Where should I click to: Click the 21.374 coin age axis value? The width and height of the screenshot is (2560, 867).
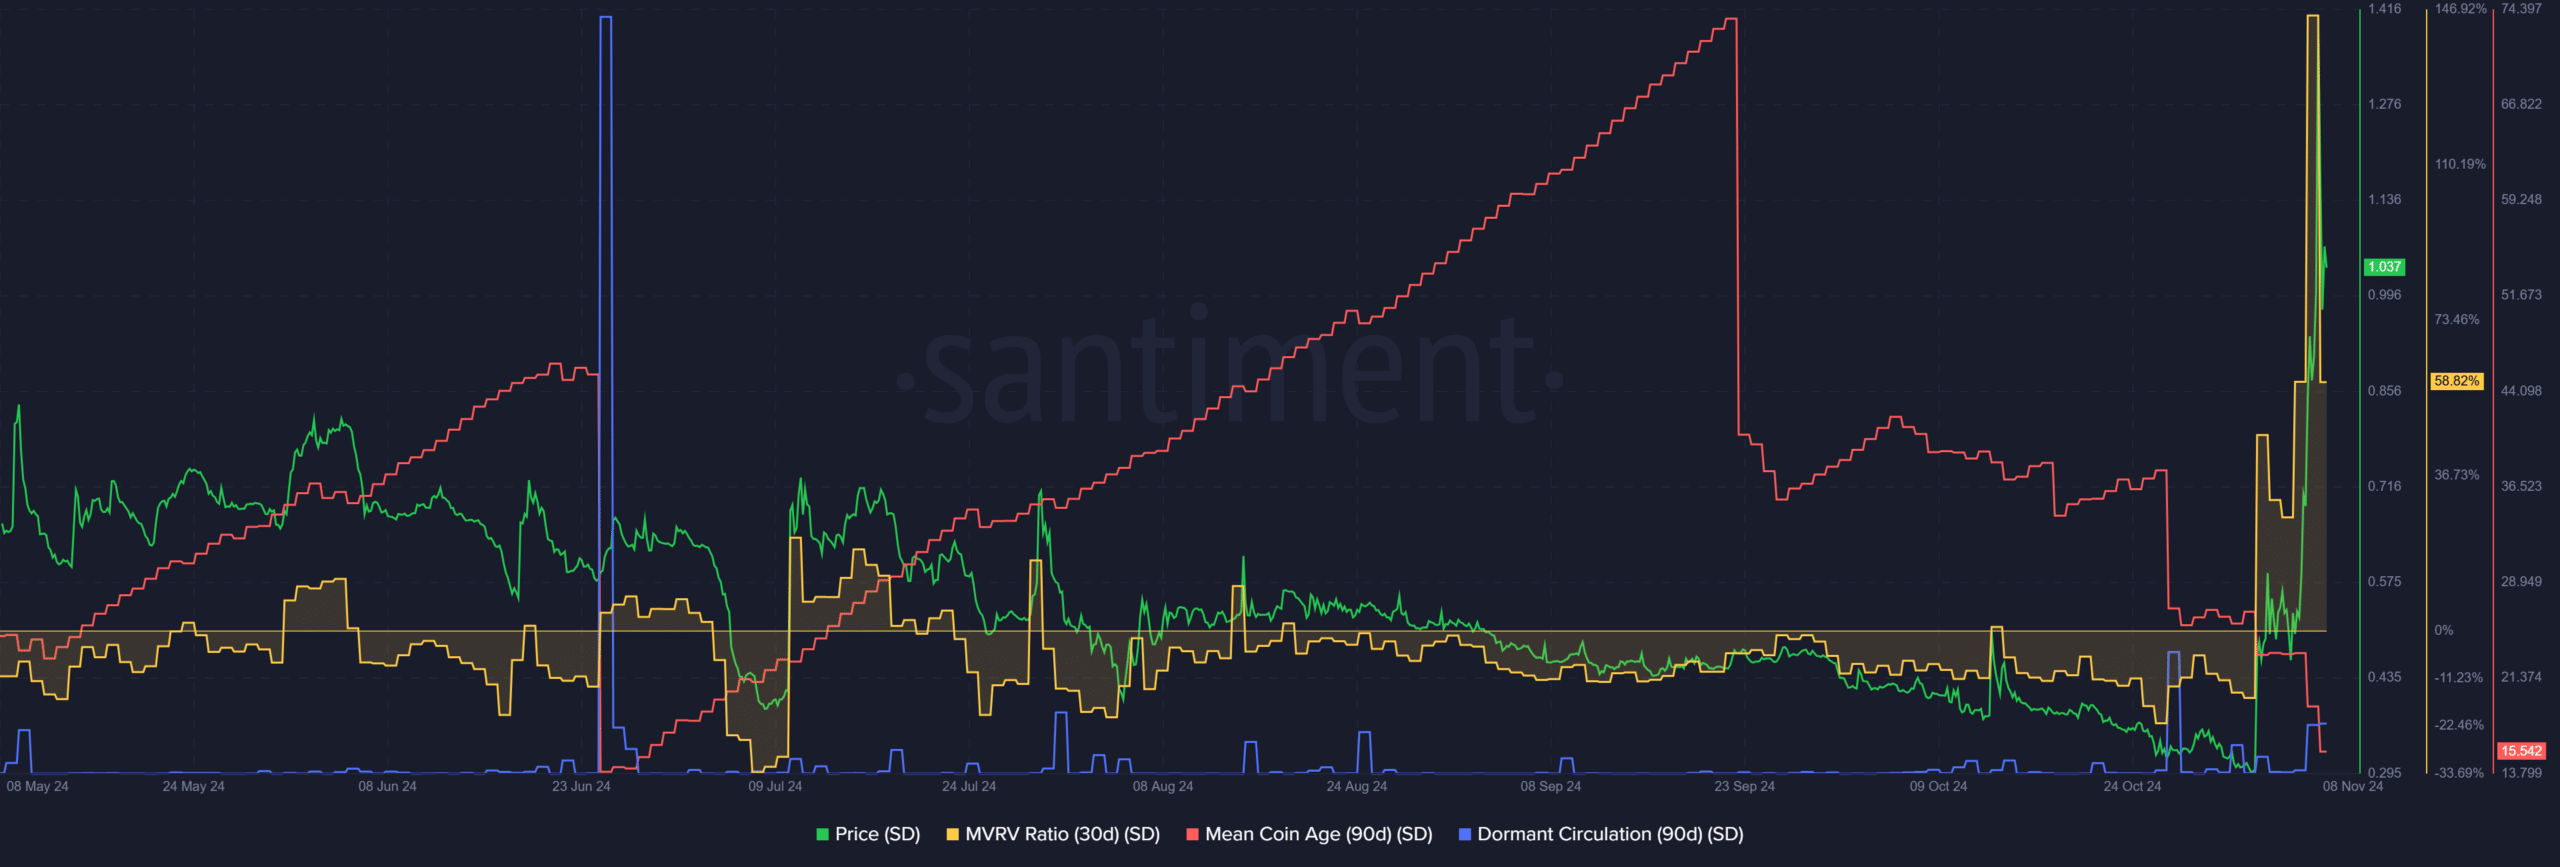(x=2521, y=677)
